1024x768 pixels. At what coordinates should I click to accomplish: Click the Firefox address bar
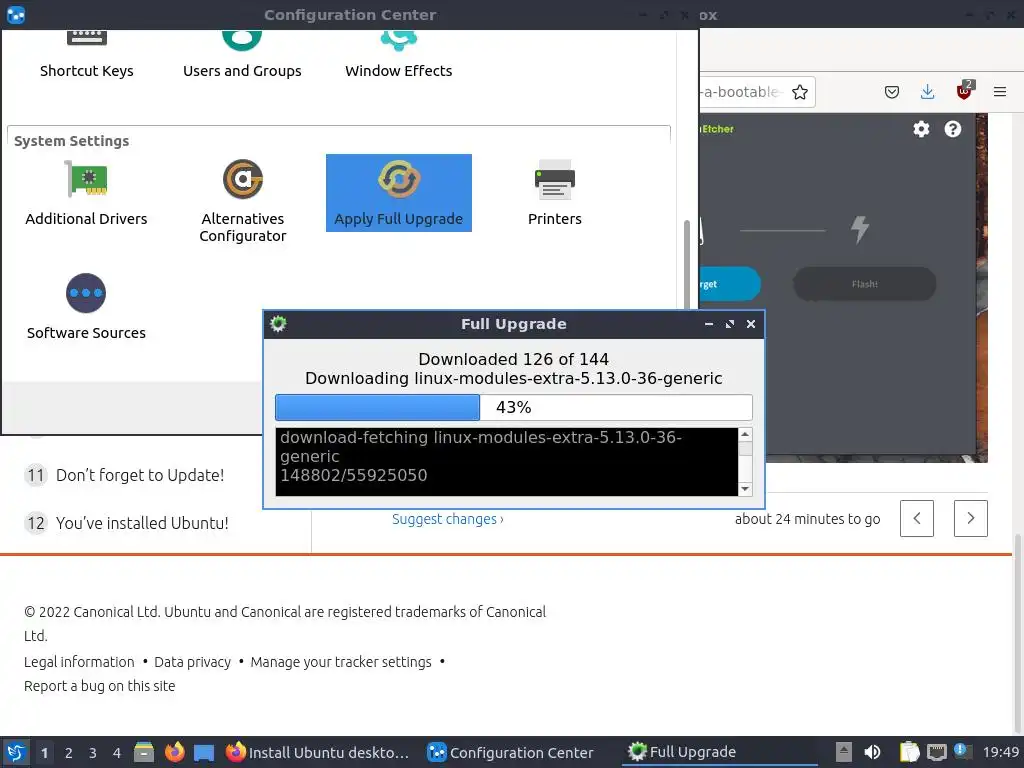tap(756, 92)
